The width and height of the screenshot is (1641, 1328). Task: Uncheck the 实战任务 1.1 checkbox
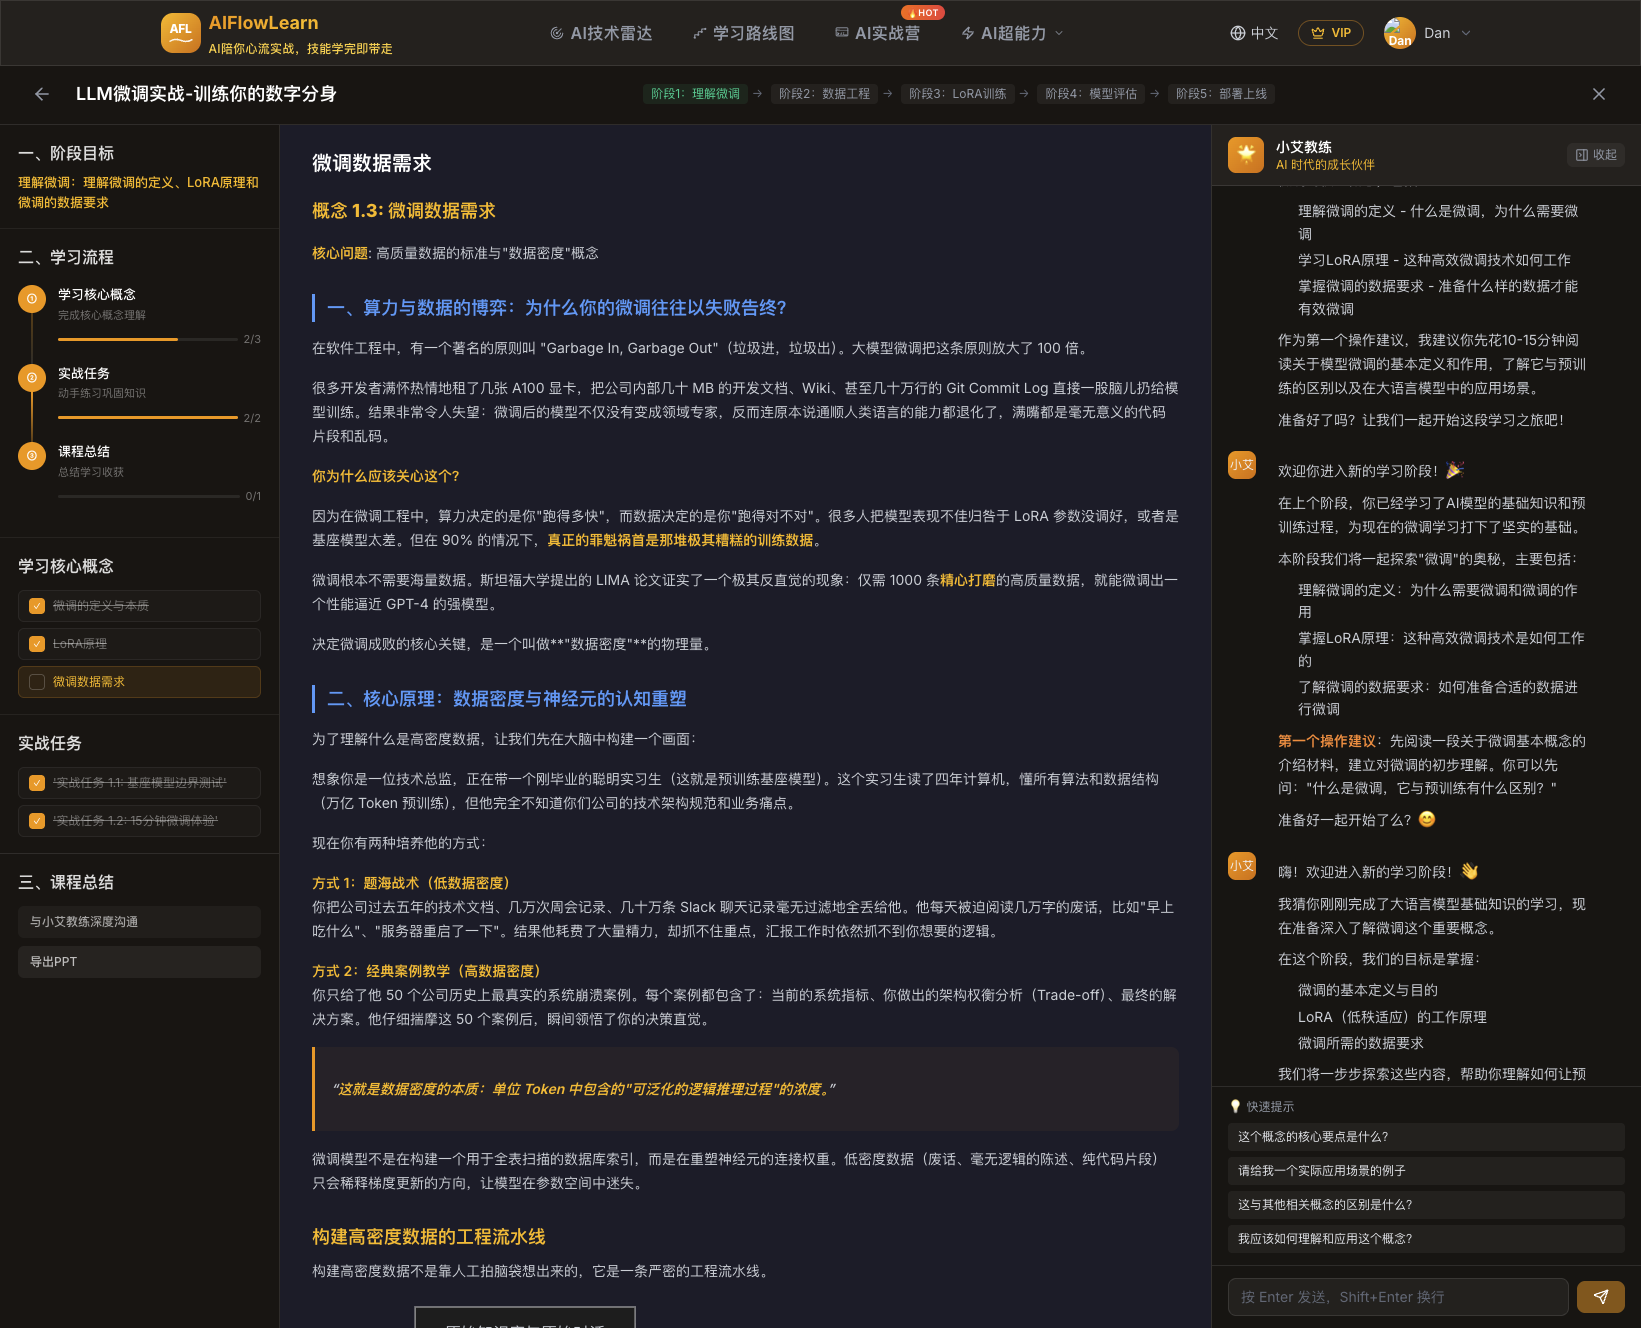[x=37, y=783]
